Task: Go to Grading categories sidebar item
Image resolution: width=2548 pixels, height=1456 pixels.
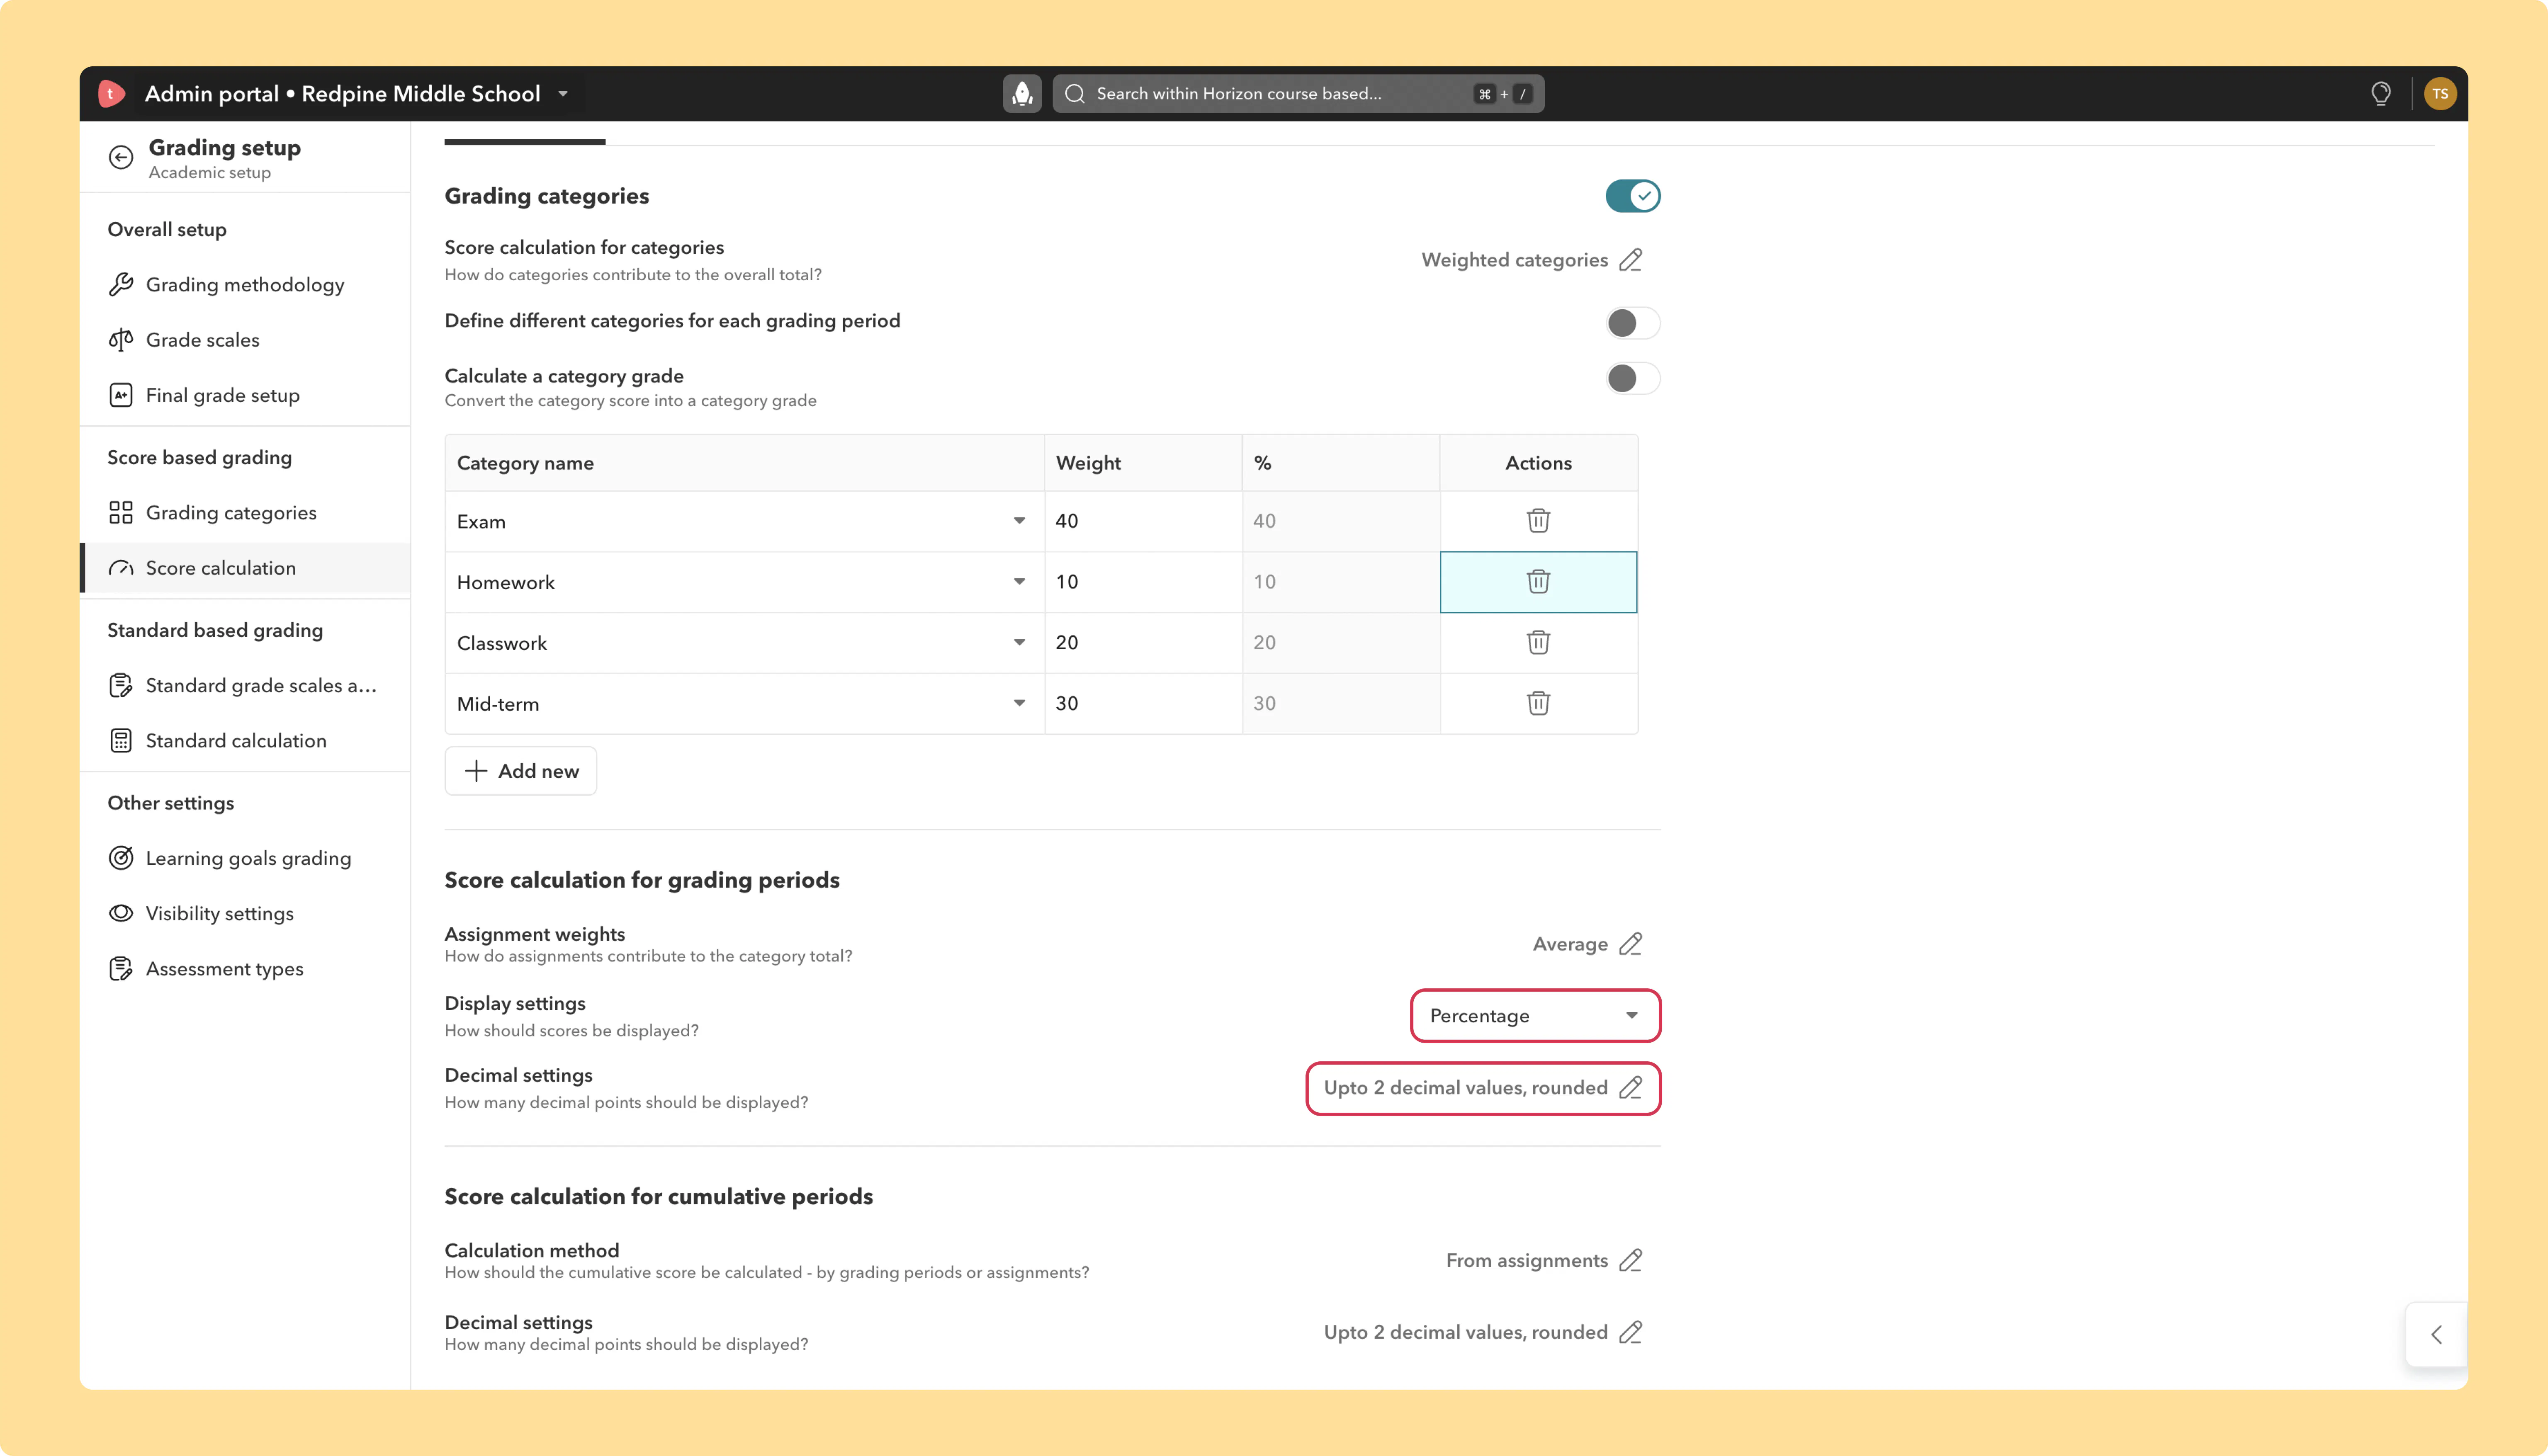Action: (245, 513)
